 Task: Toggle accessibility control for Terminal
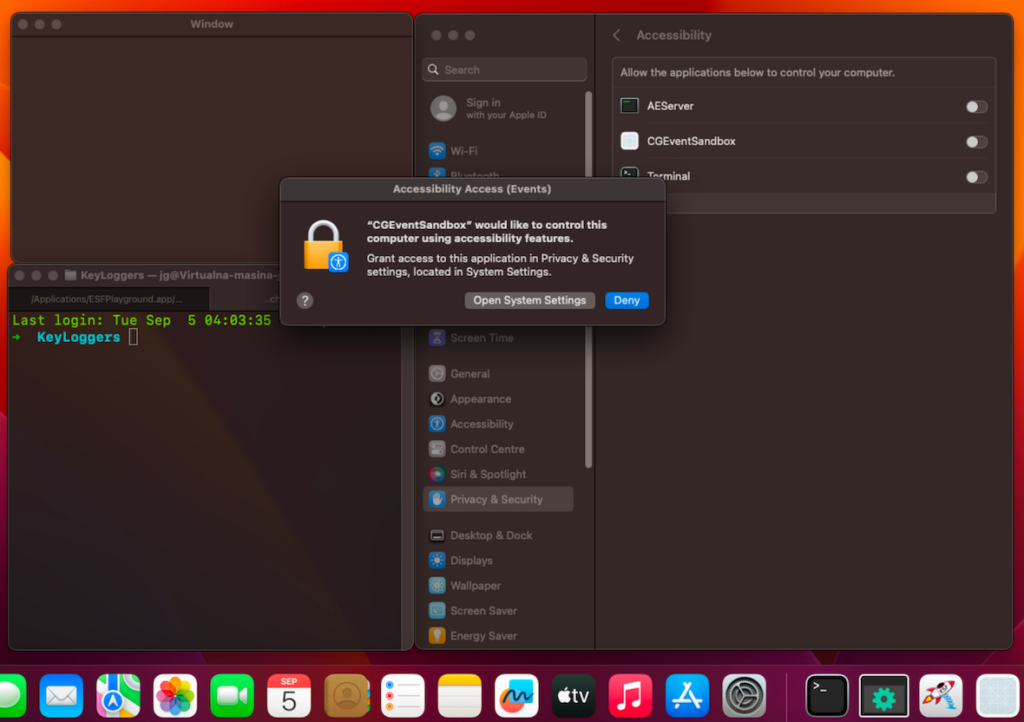pos(975,176)
